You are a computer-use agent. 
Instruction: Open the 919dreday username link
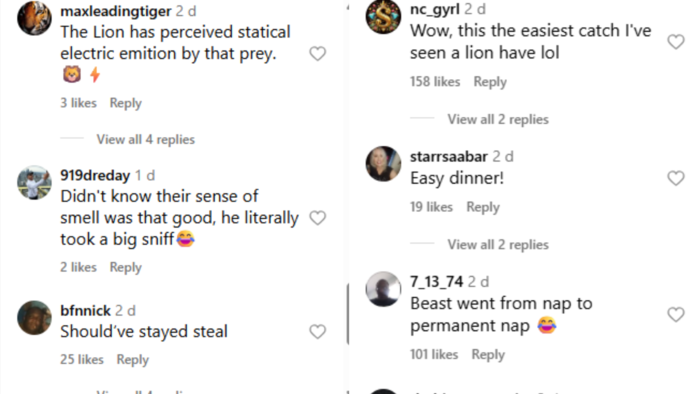pyautogui.click(x=95, y=175)
